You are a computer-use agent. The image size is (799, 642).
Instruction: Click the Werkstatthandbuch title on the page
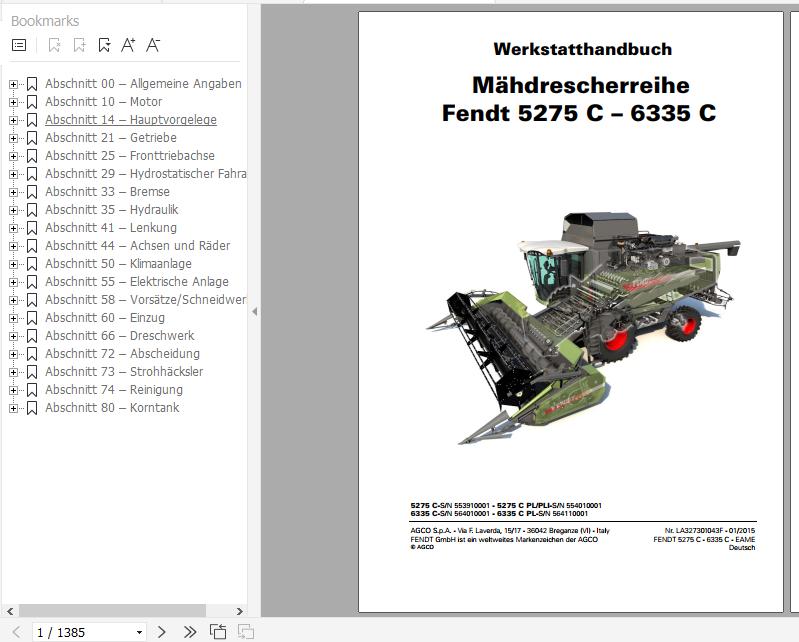[582, 49]
